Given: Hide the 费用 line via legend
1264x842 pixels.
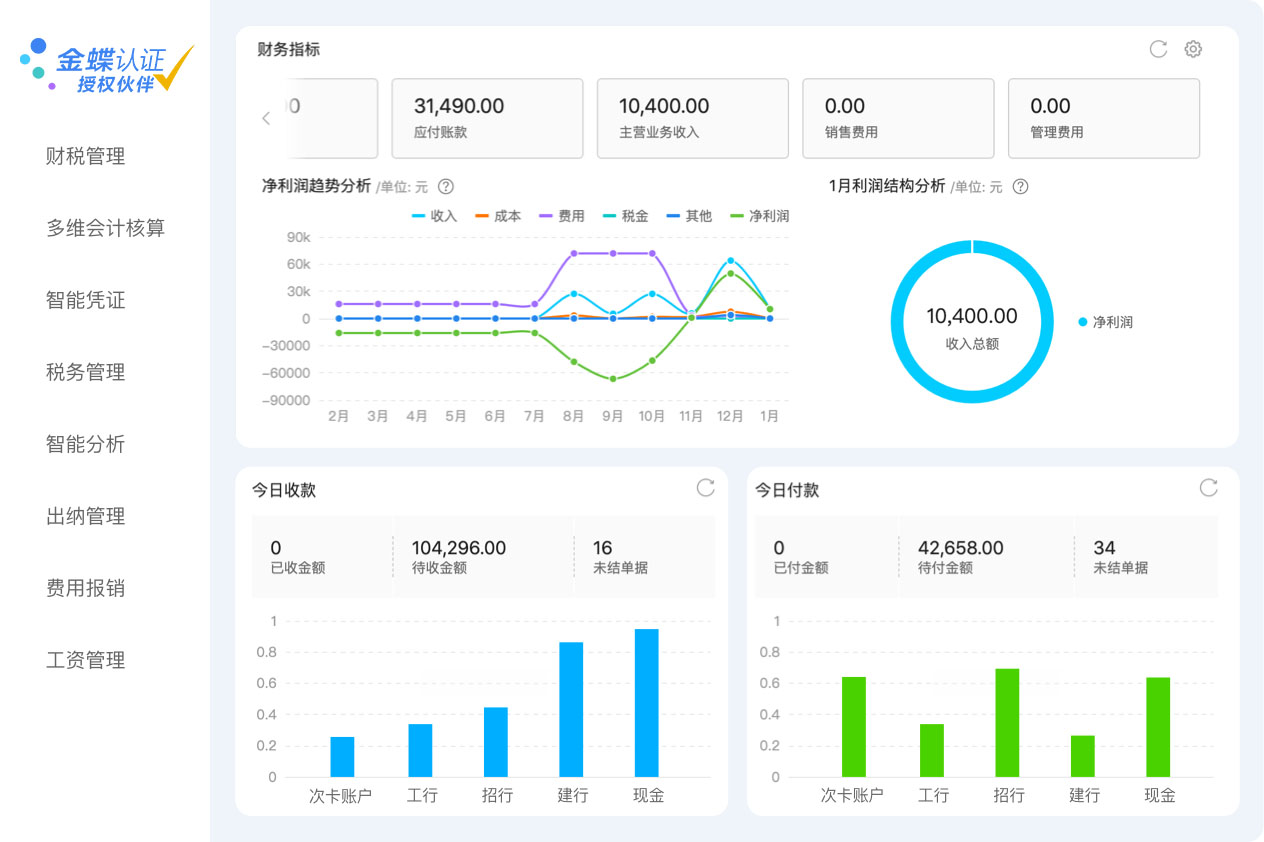Looking at the screenshot, I should (562, 216).
